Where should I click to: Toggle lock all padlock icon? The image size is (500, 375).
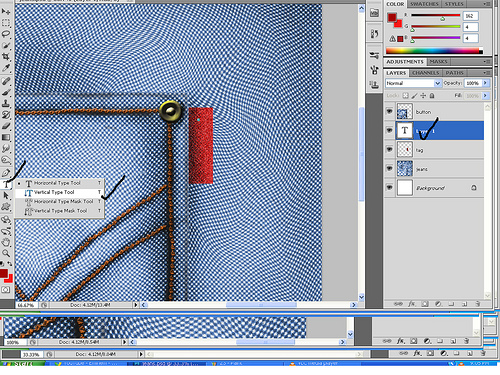point(432,96)
